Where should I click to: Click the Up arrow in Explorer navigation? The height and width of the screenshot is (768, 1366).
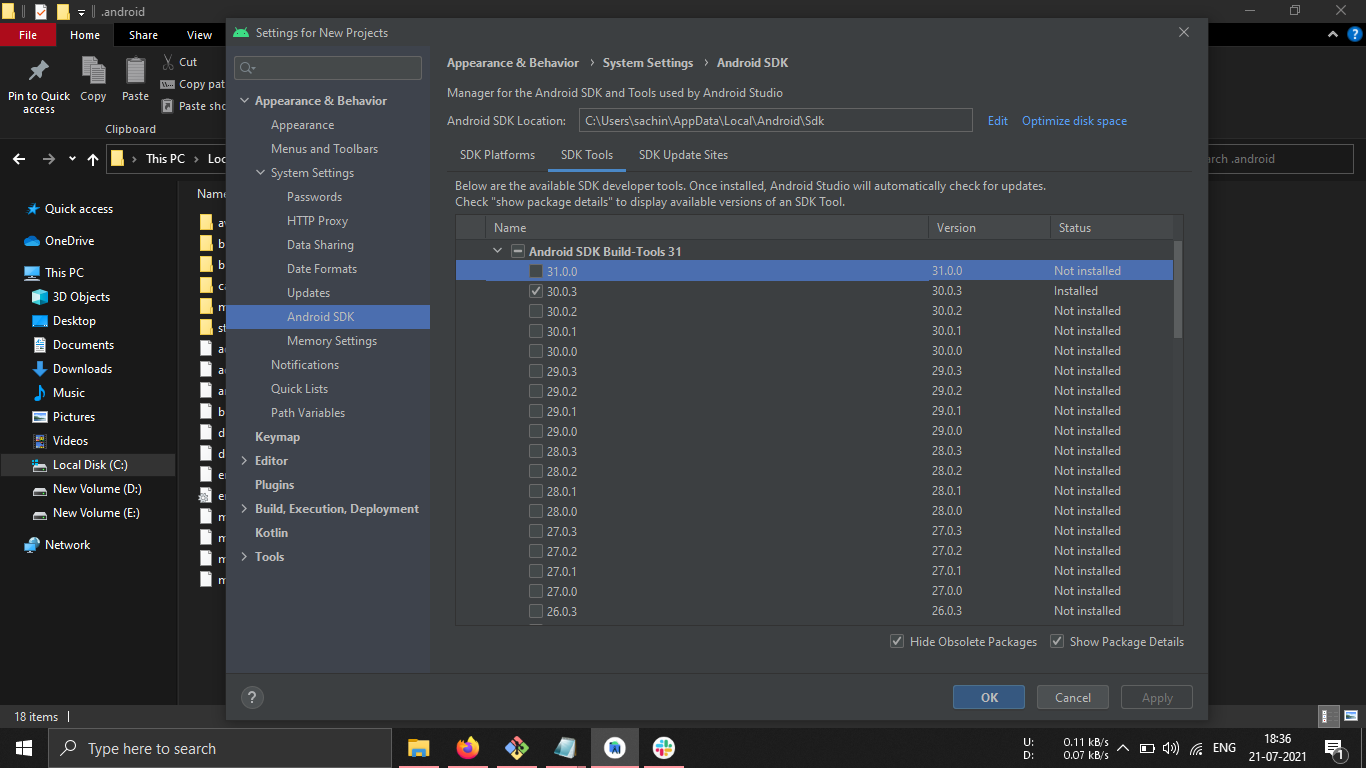pos(93,159)
